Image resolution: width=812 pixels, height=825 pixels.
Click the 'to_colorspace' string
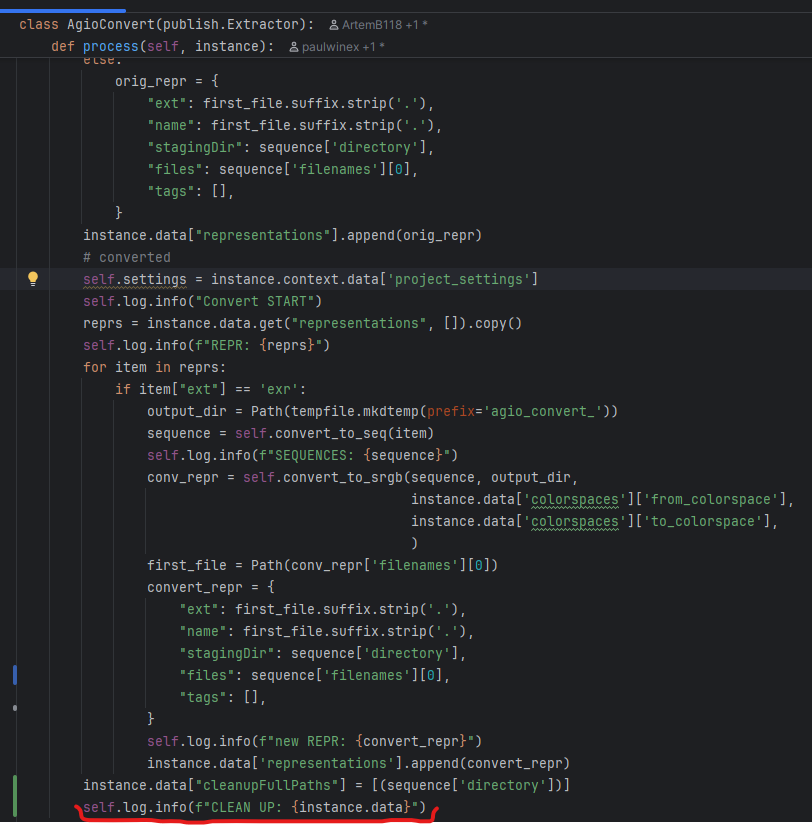[702, 522]
